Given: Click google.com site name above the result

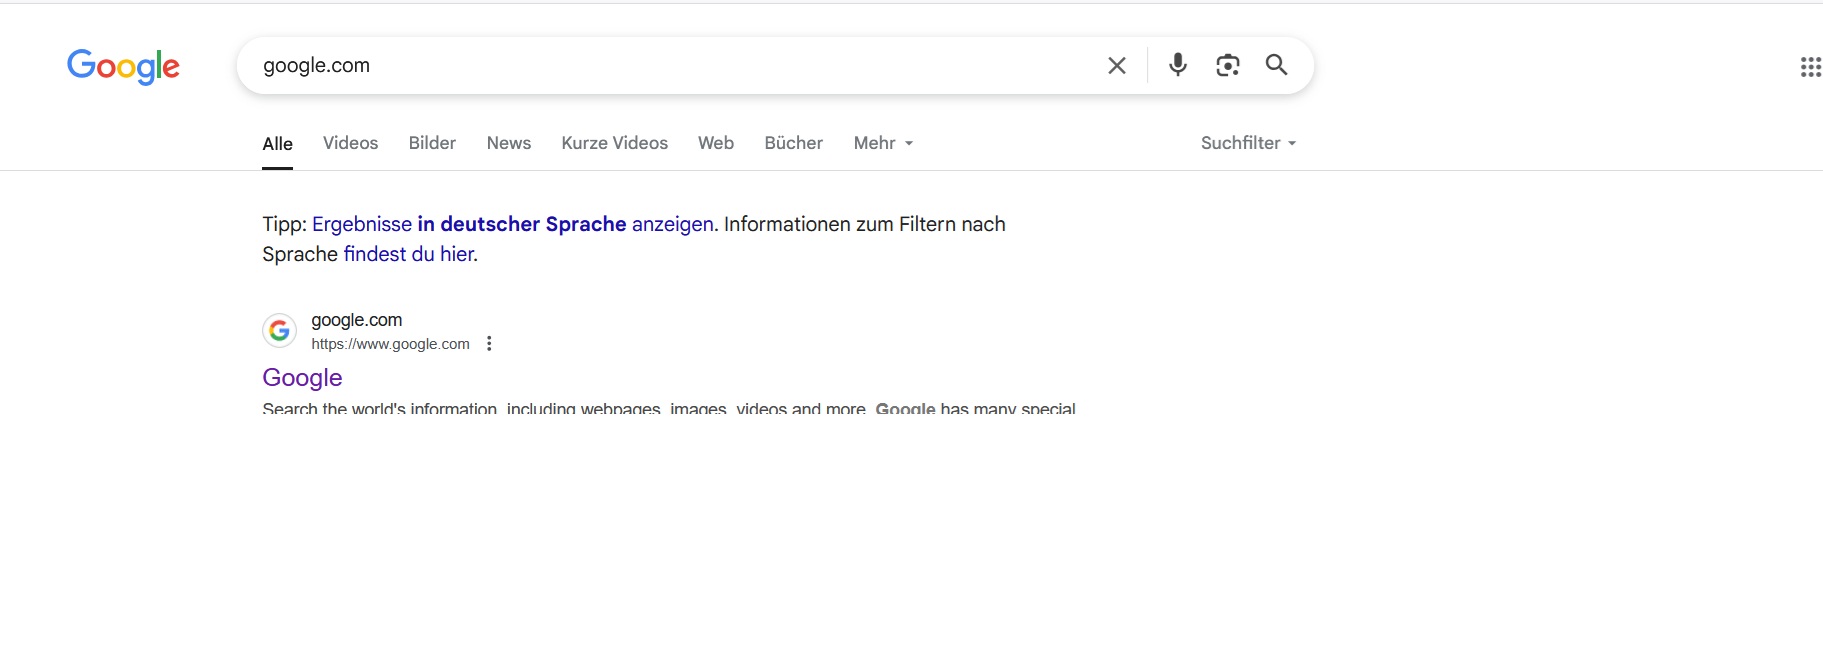Looking at the screenshot, I should click(x=356, y=320).
